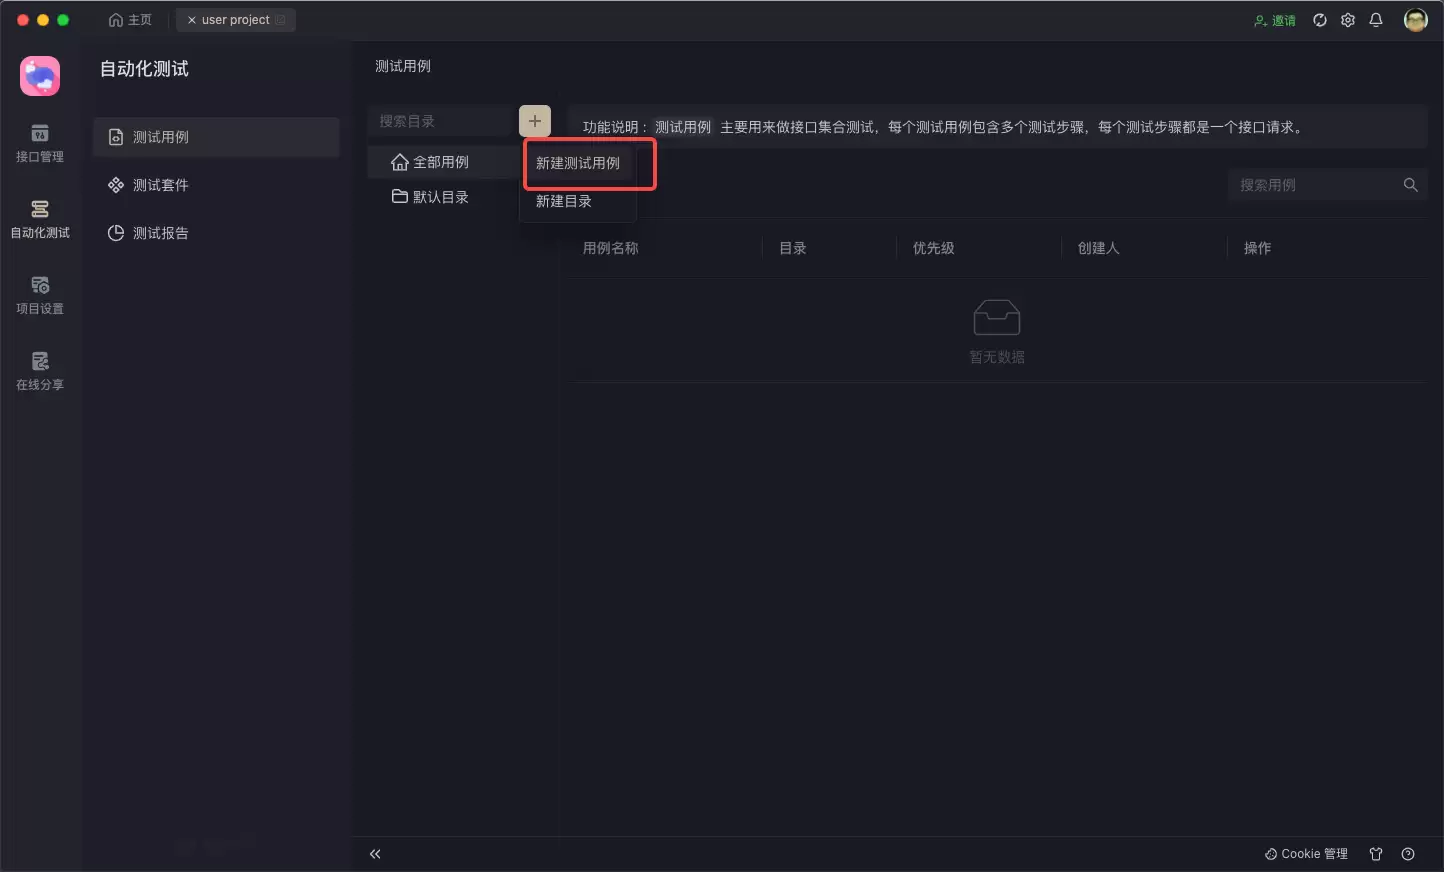The height and width of the screenshot is (872, 1444).
Task: Click the 邀请 invite button
Action: click(1275, 20)
